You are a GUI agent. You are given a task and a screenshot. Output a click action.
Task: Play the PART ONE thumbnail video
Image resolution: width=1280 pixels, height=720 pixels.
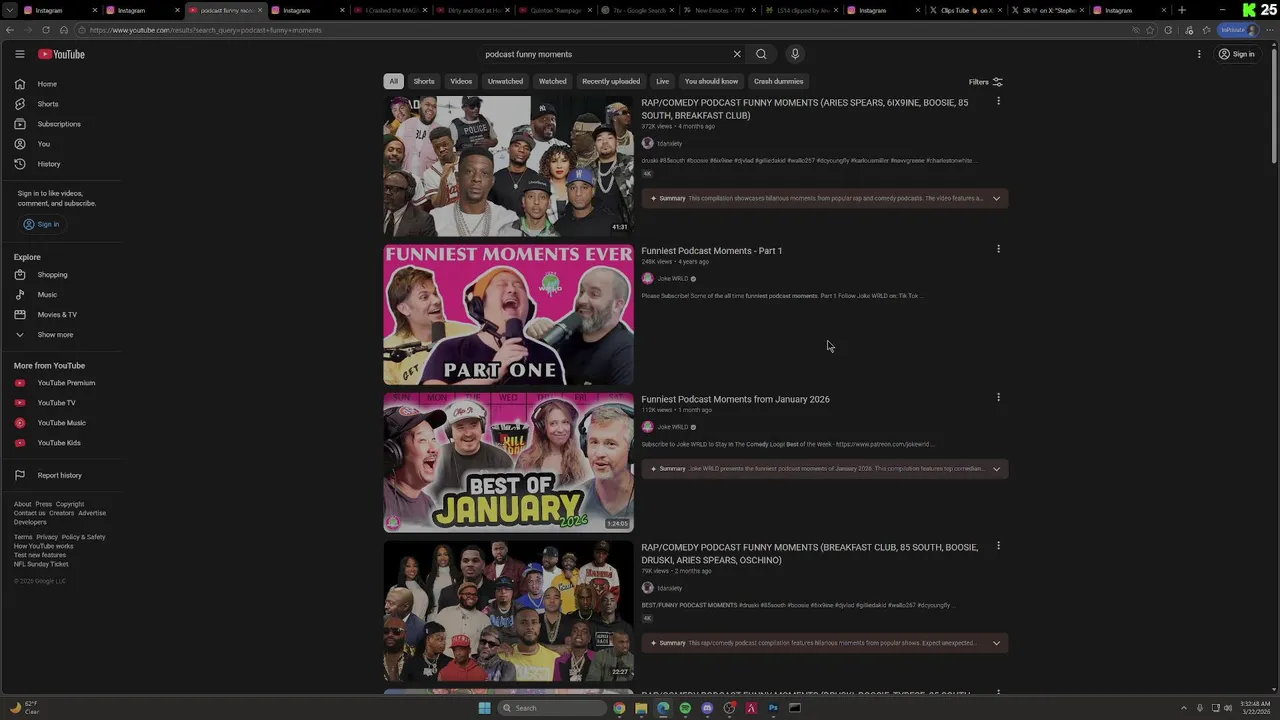[508, 315]
